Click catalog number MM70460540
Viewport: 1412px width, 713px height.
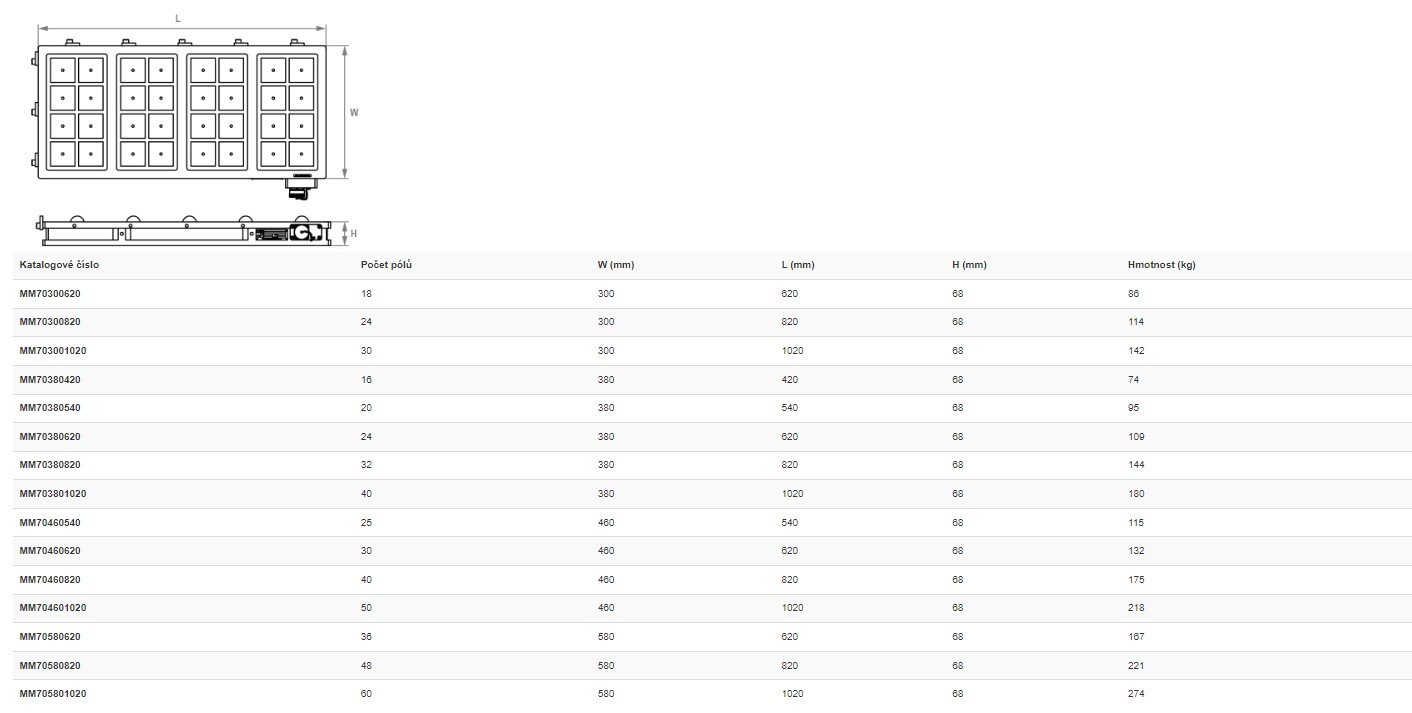[x=50, y=522]
